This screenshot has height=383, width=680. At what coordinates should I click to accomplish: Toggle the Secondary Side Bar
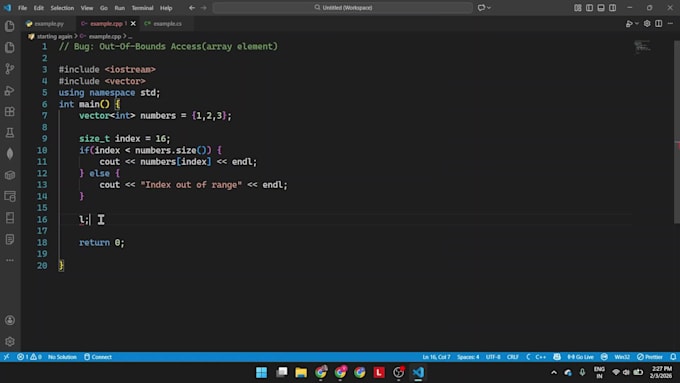click(612, 8)
